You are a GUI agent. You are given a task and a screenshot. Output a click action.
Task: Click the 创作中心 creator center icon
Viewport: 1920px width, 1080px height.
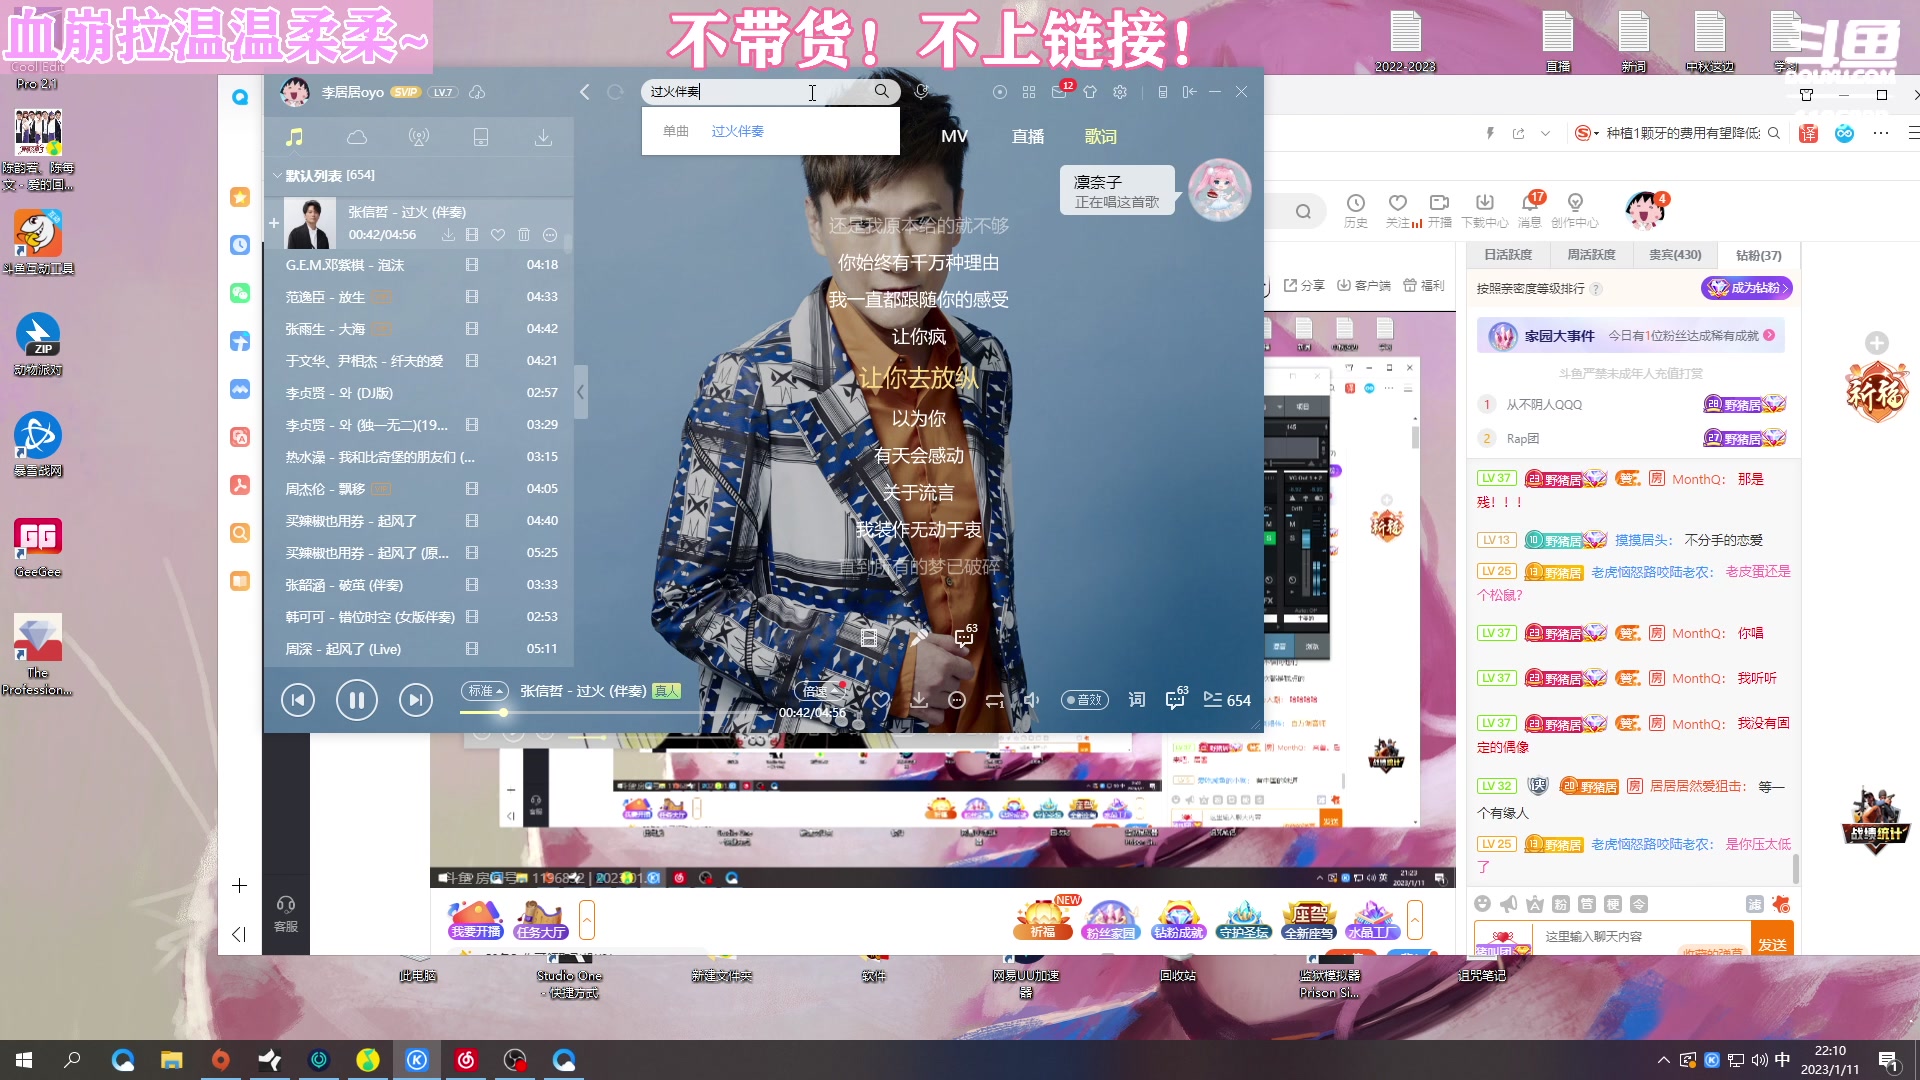(x=1575, y=210)
